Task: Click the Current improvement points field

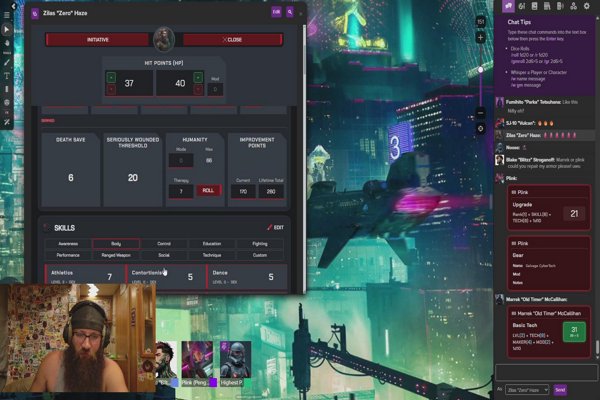Action: coord(243,191)
